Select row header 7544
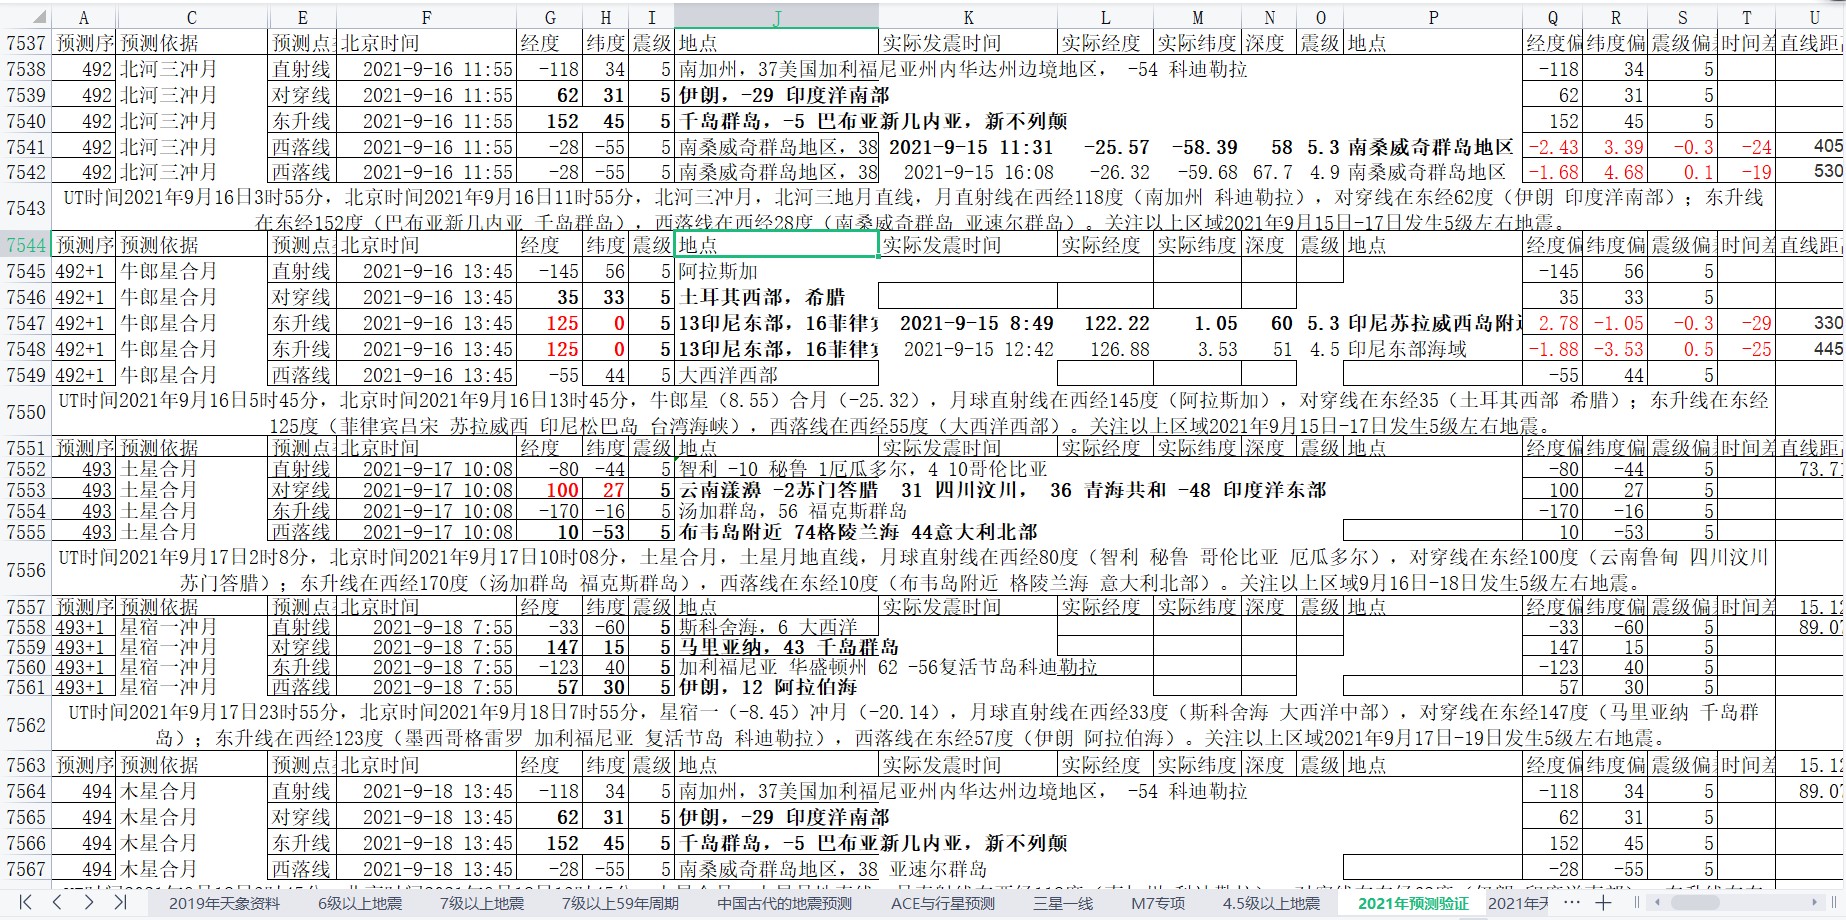 click(26, 245)
